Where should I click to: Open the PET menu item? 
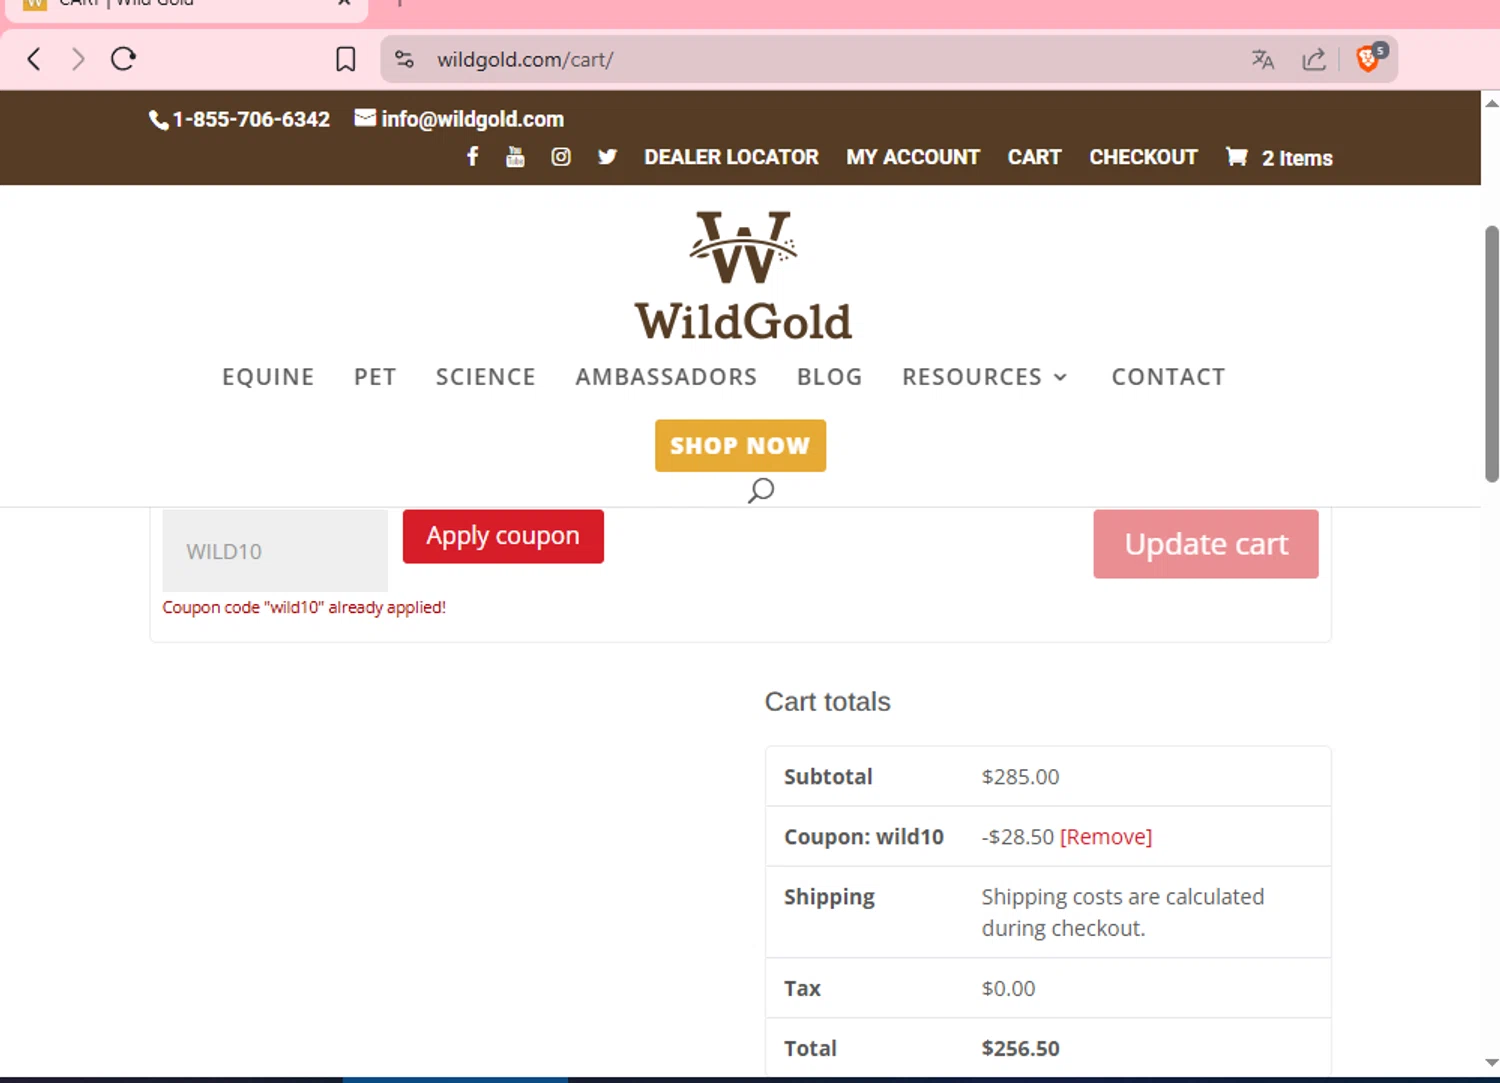[x=375, y=377]
